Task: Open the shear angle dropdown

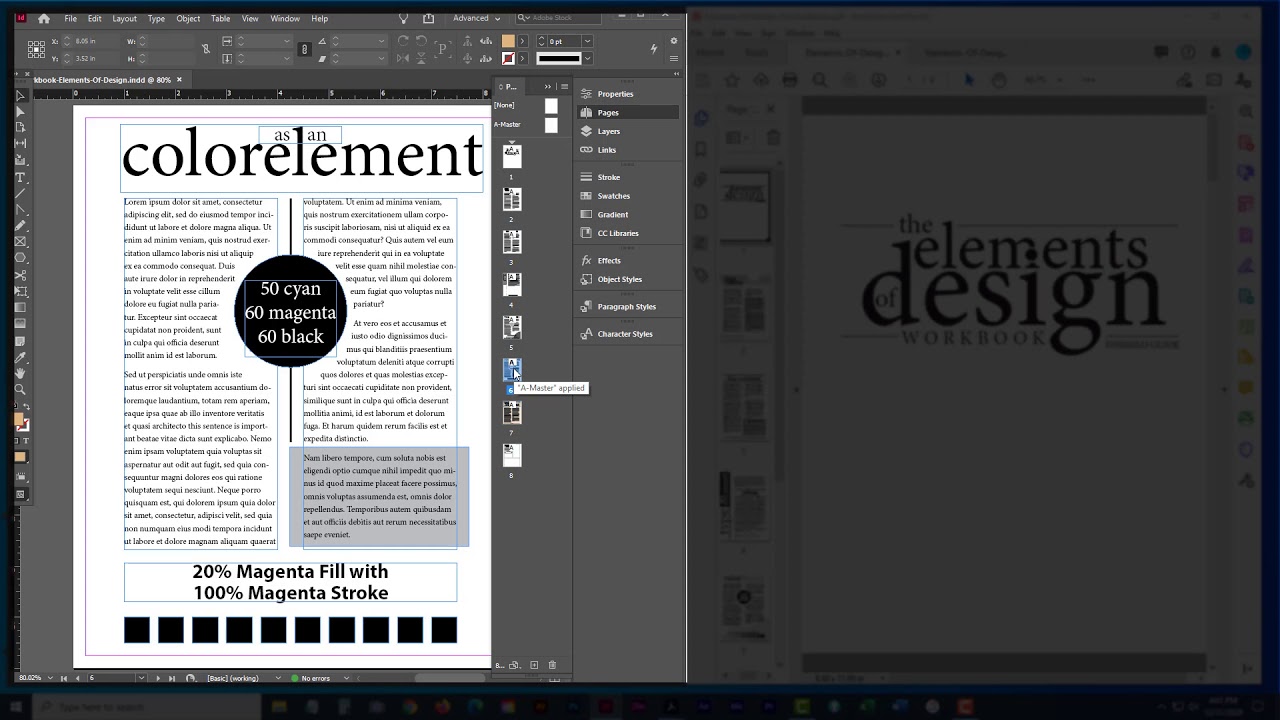Action: click(381, 58)
